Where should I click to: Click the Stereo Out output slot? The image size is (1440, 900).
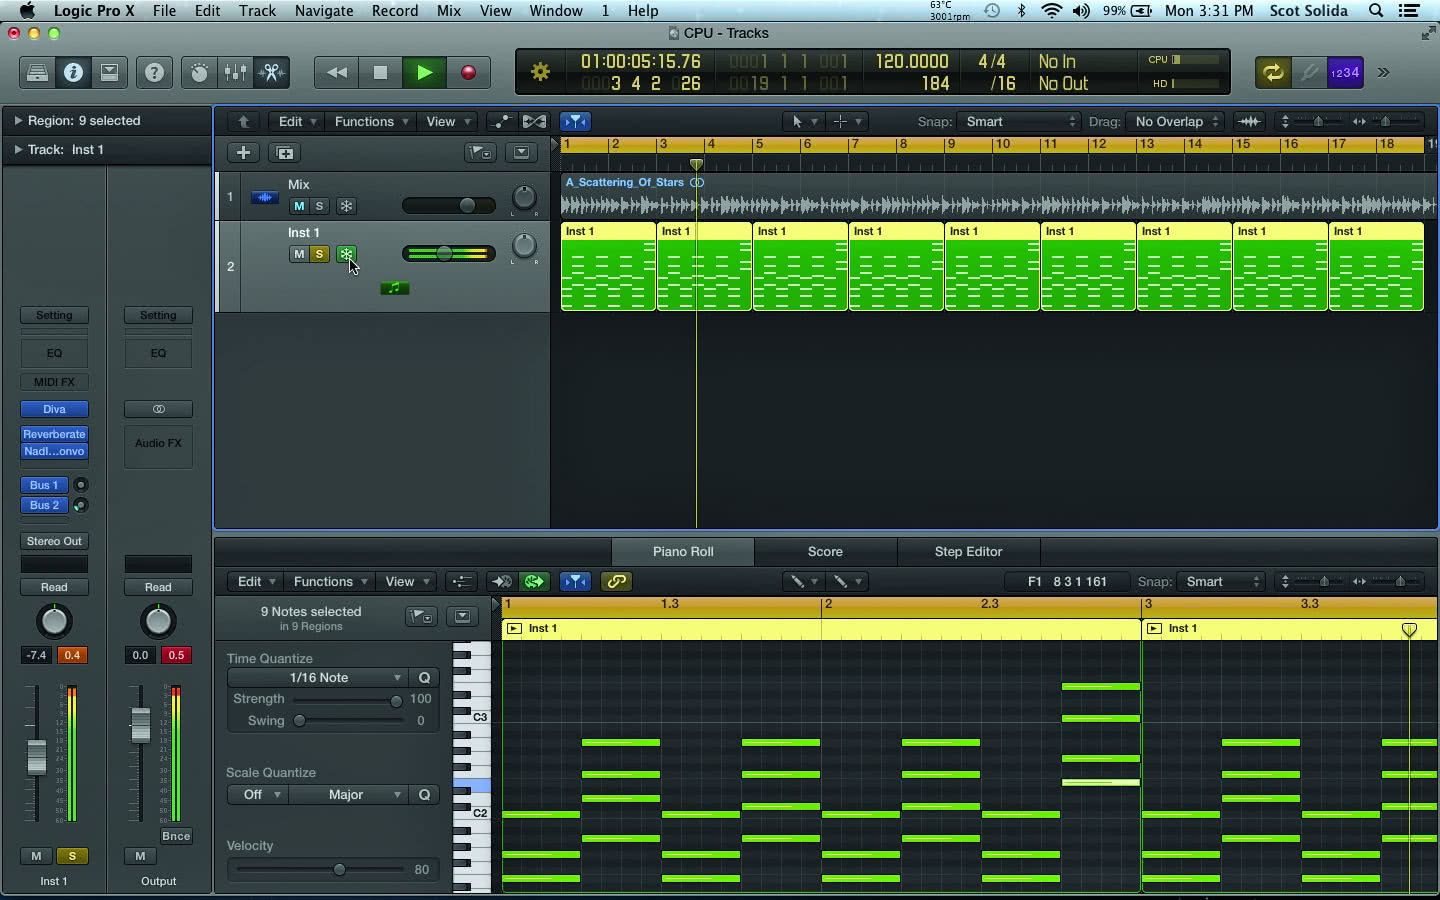(x=54, y=541)
